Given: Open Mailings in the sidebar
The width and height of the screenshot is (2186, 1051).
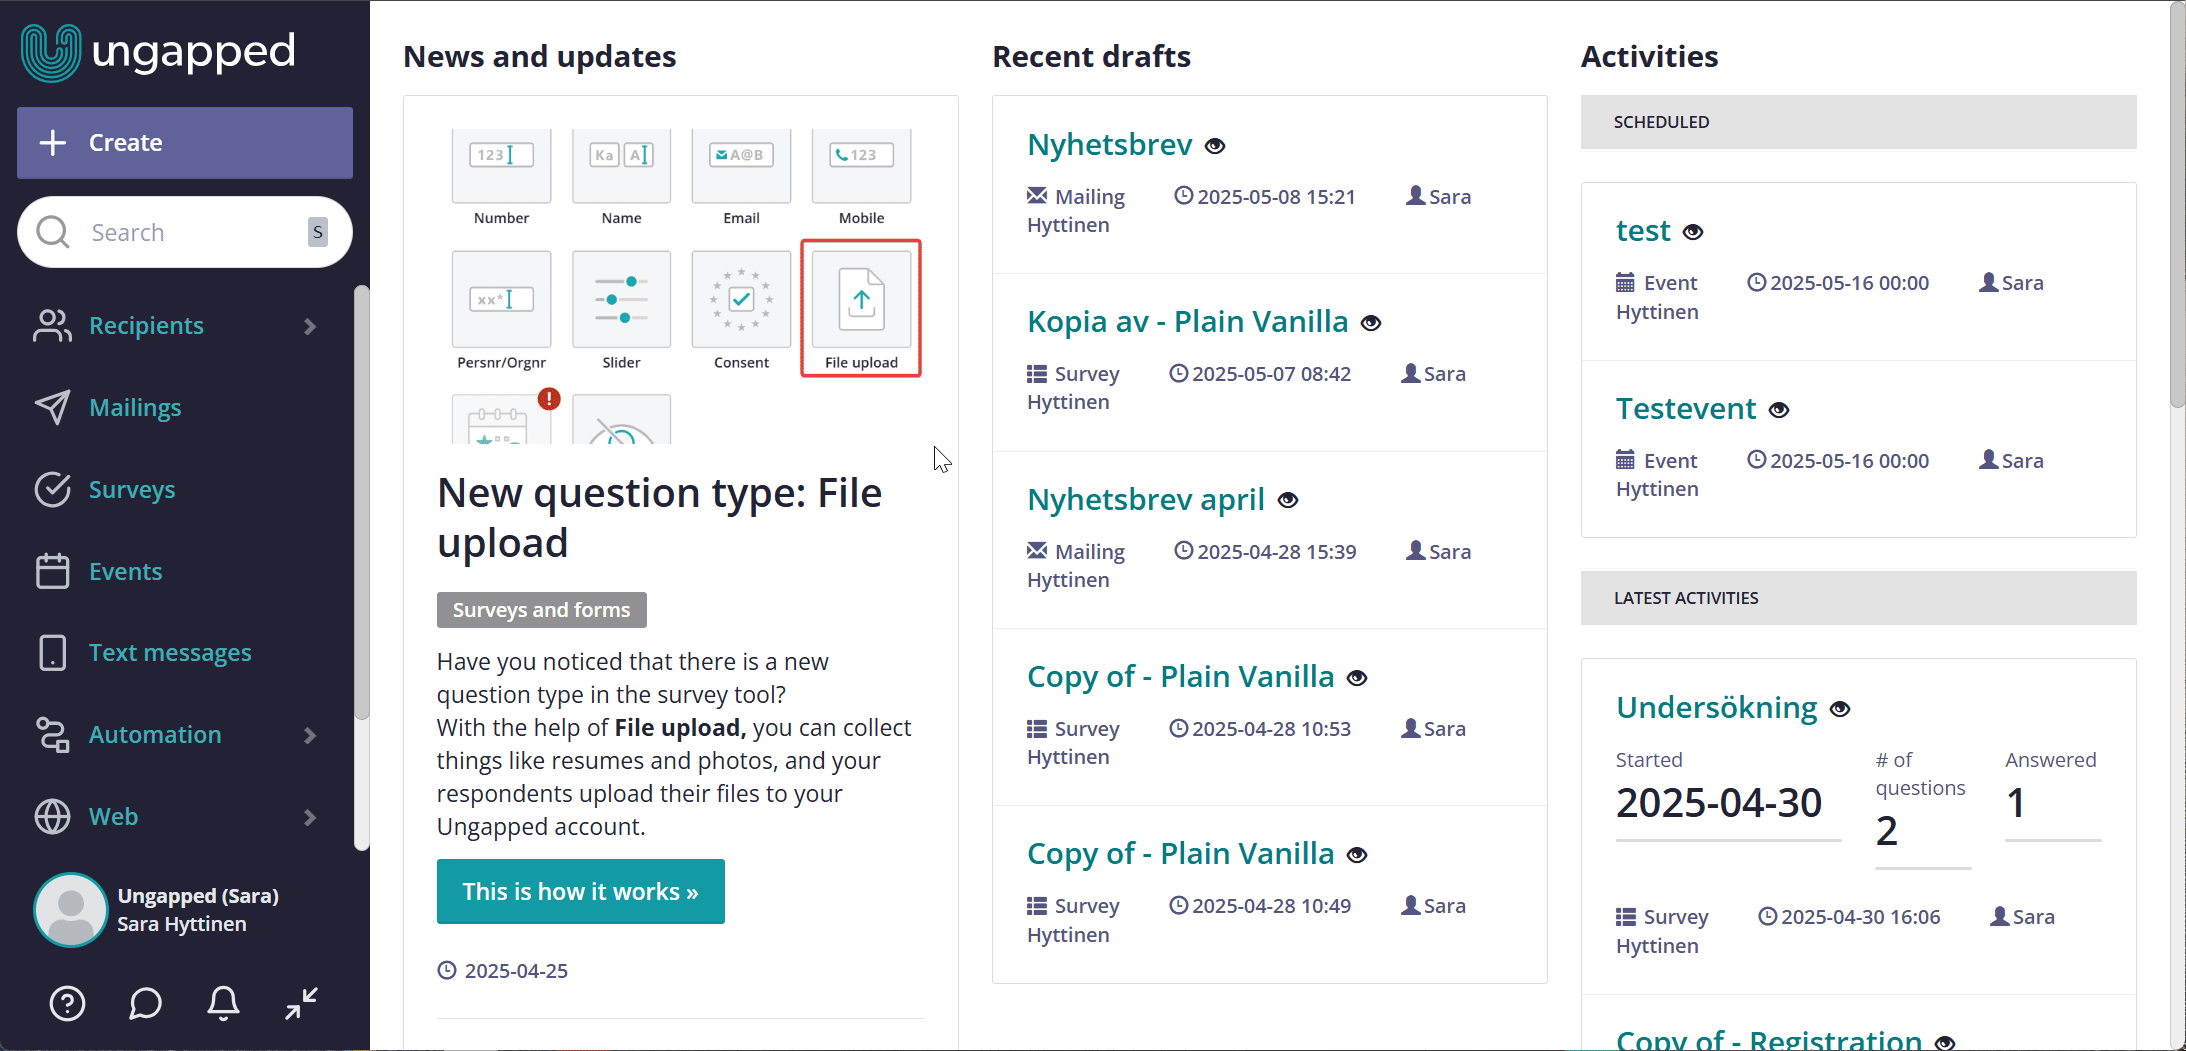Looking at the screenshot, I should point(135,407).
